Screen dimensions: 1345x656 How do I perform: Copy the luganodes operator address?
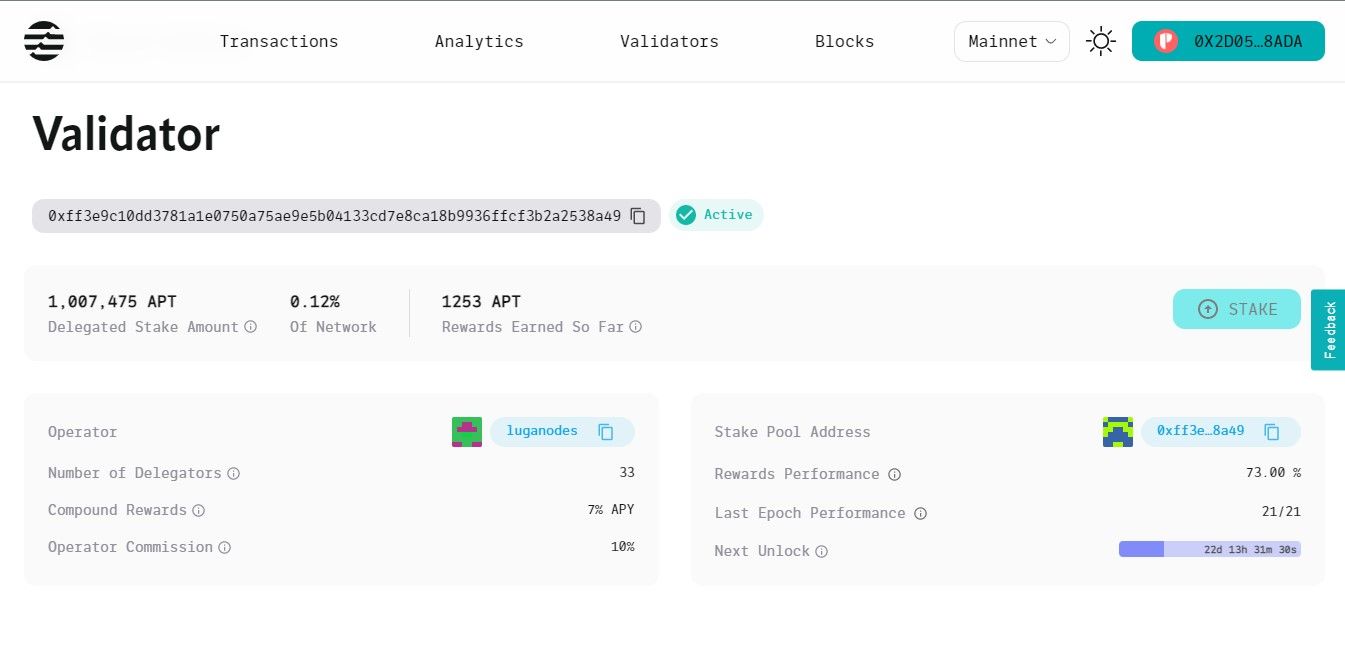pos(606,432)
